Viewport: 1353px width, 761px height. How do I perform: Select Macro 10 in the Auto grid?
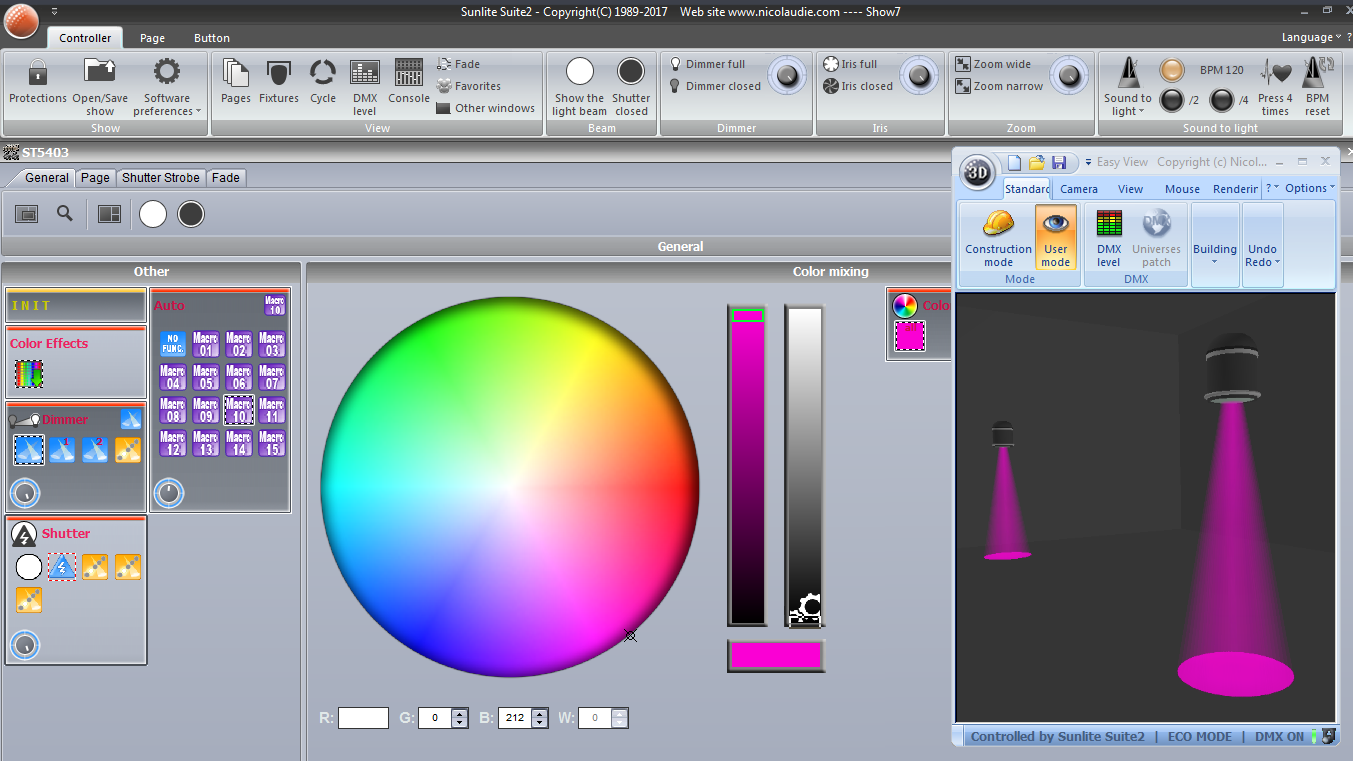[238, 410]
